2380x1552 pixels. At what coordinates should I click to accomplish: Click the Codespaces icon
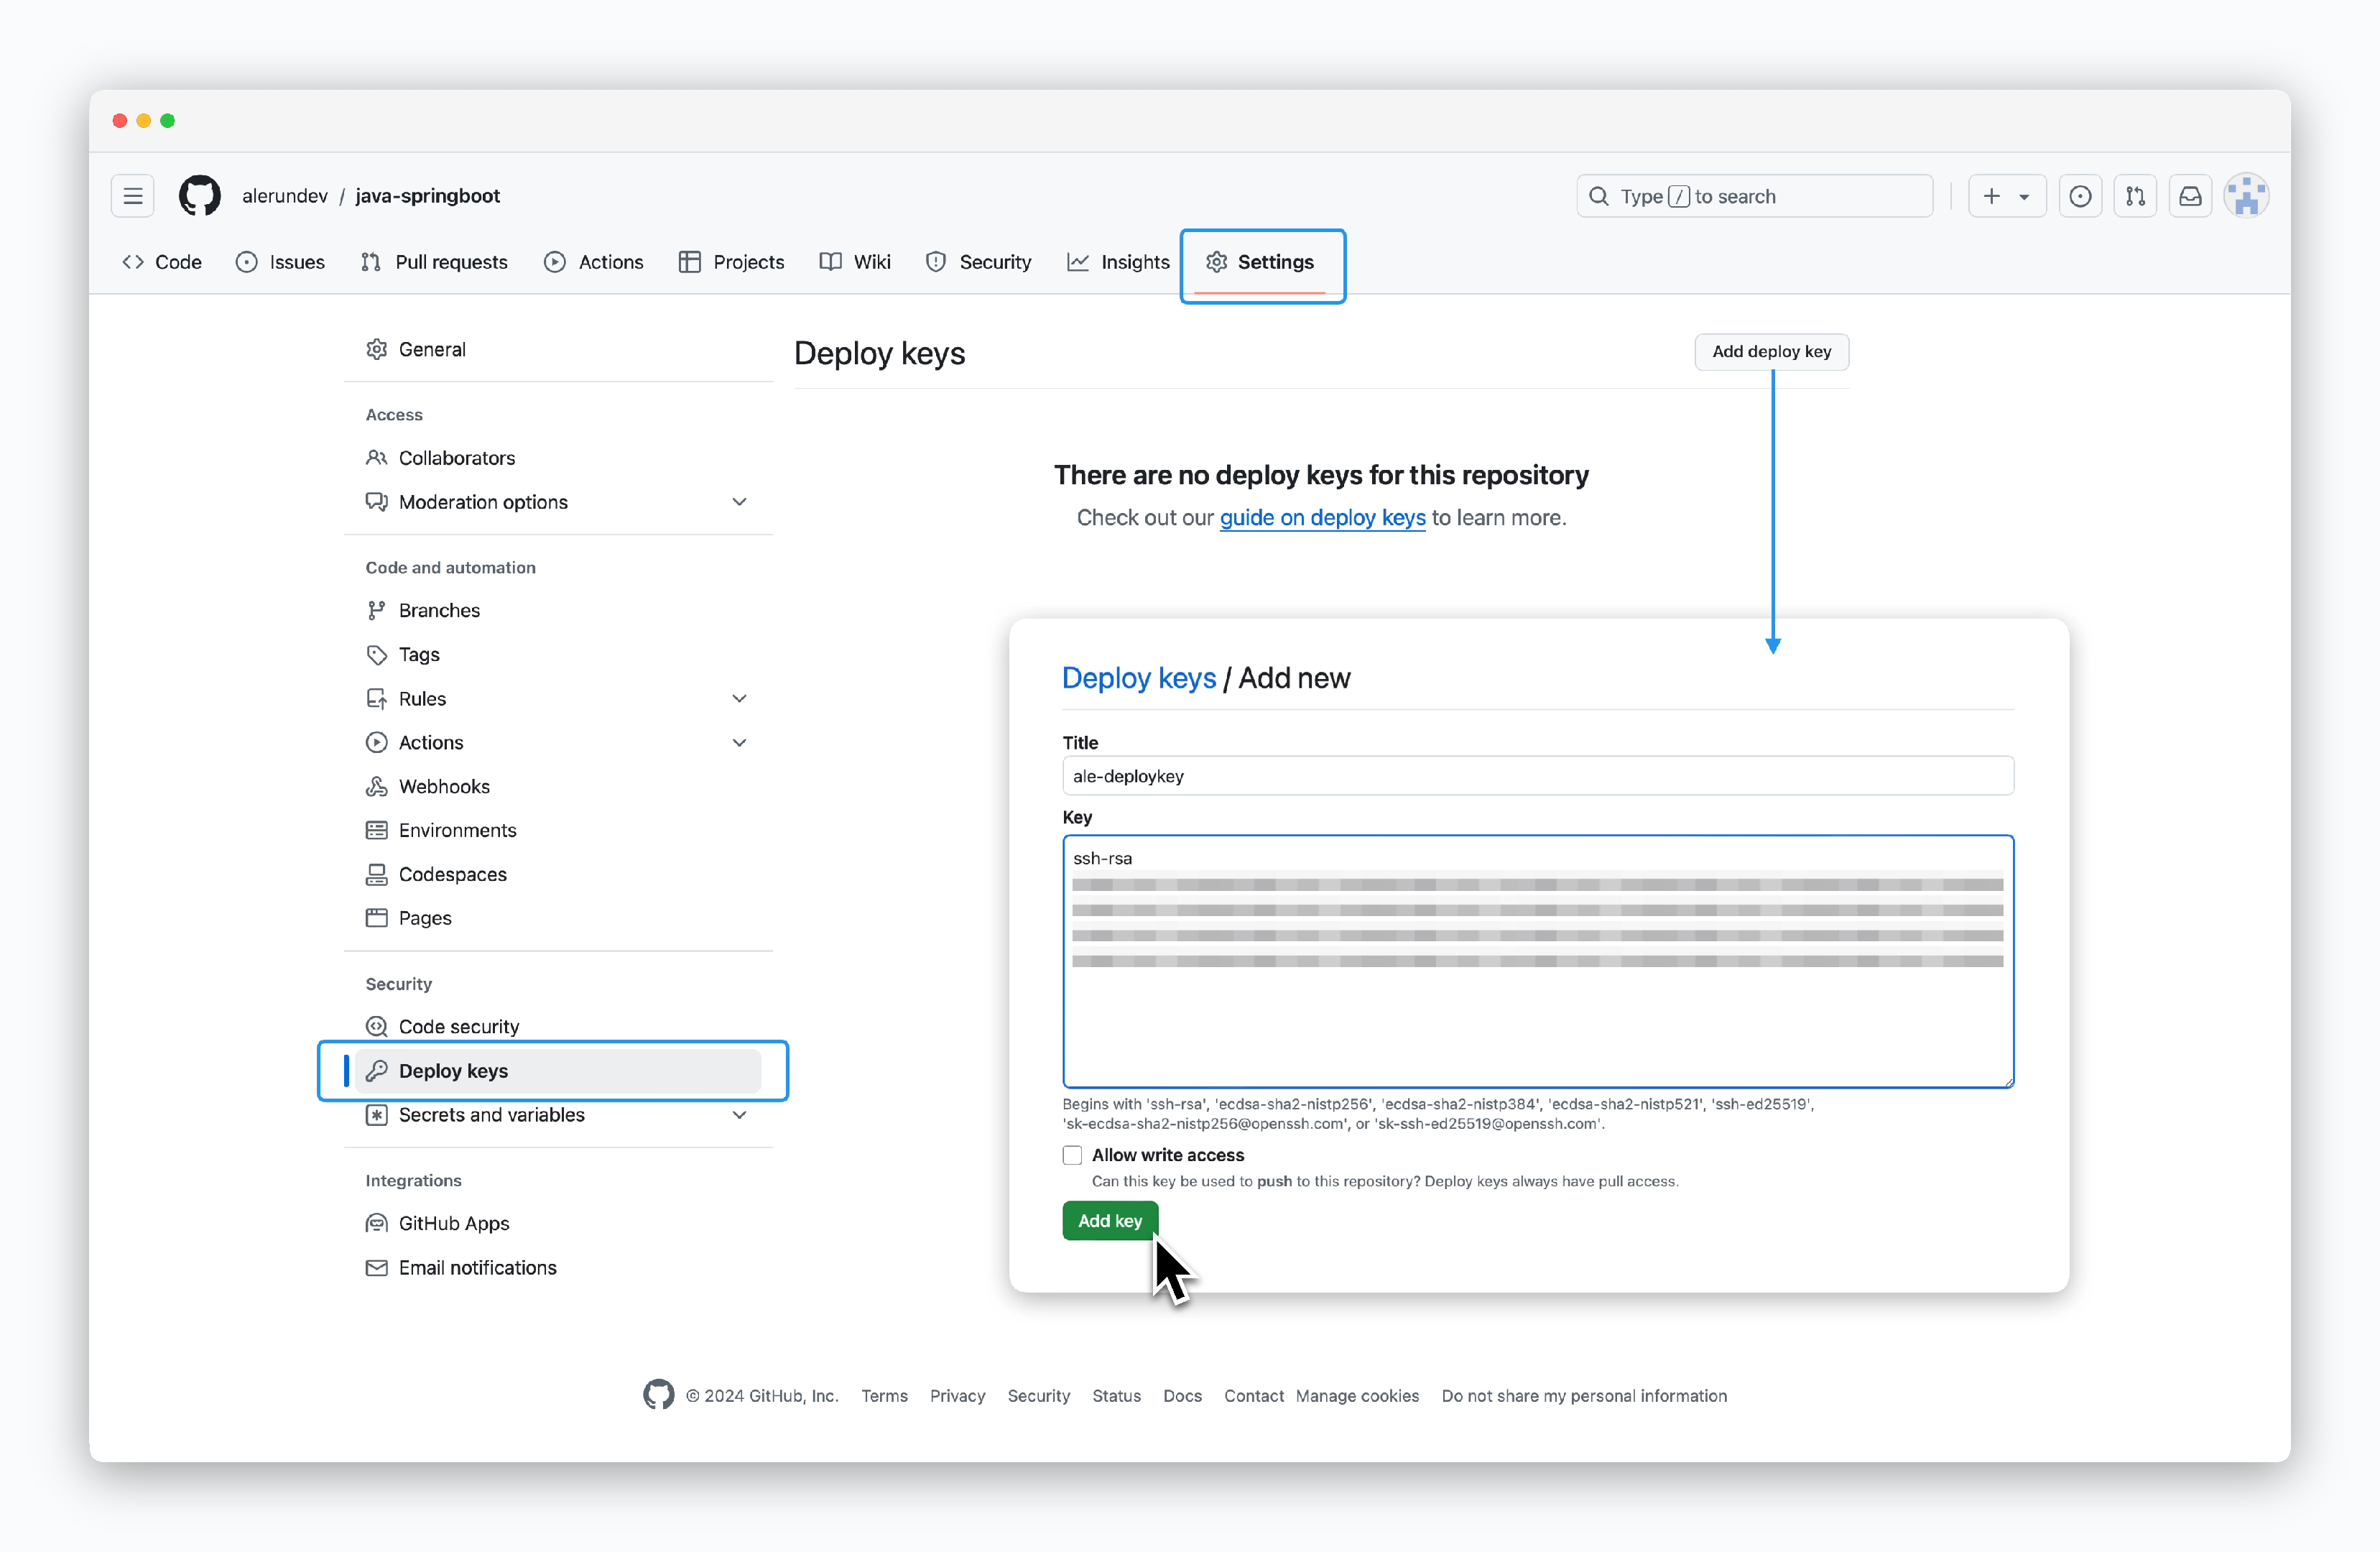point(376,874)
